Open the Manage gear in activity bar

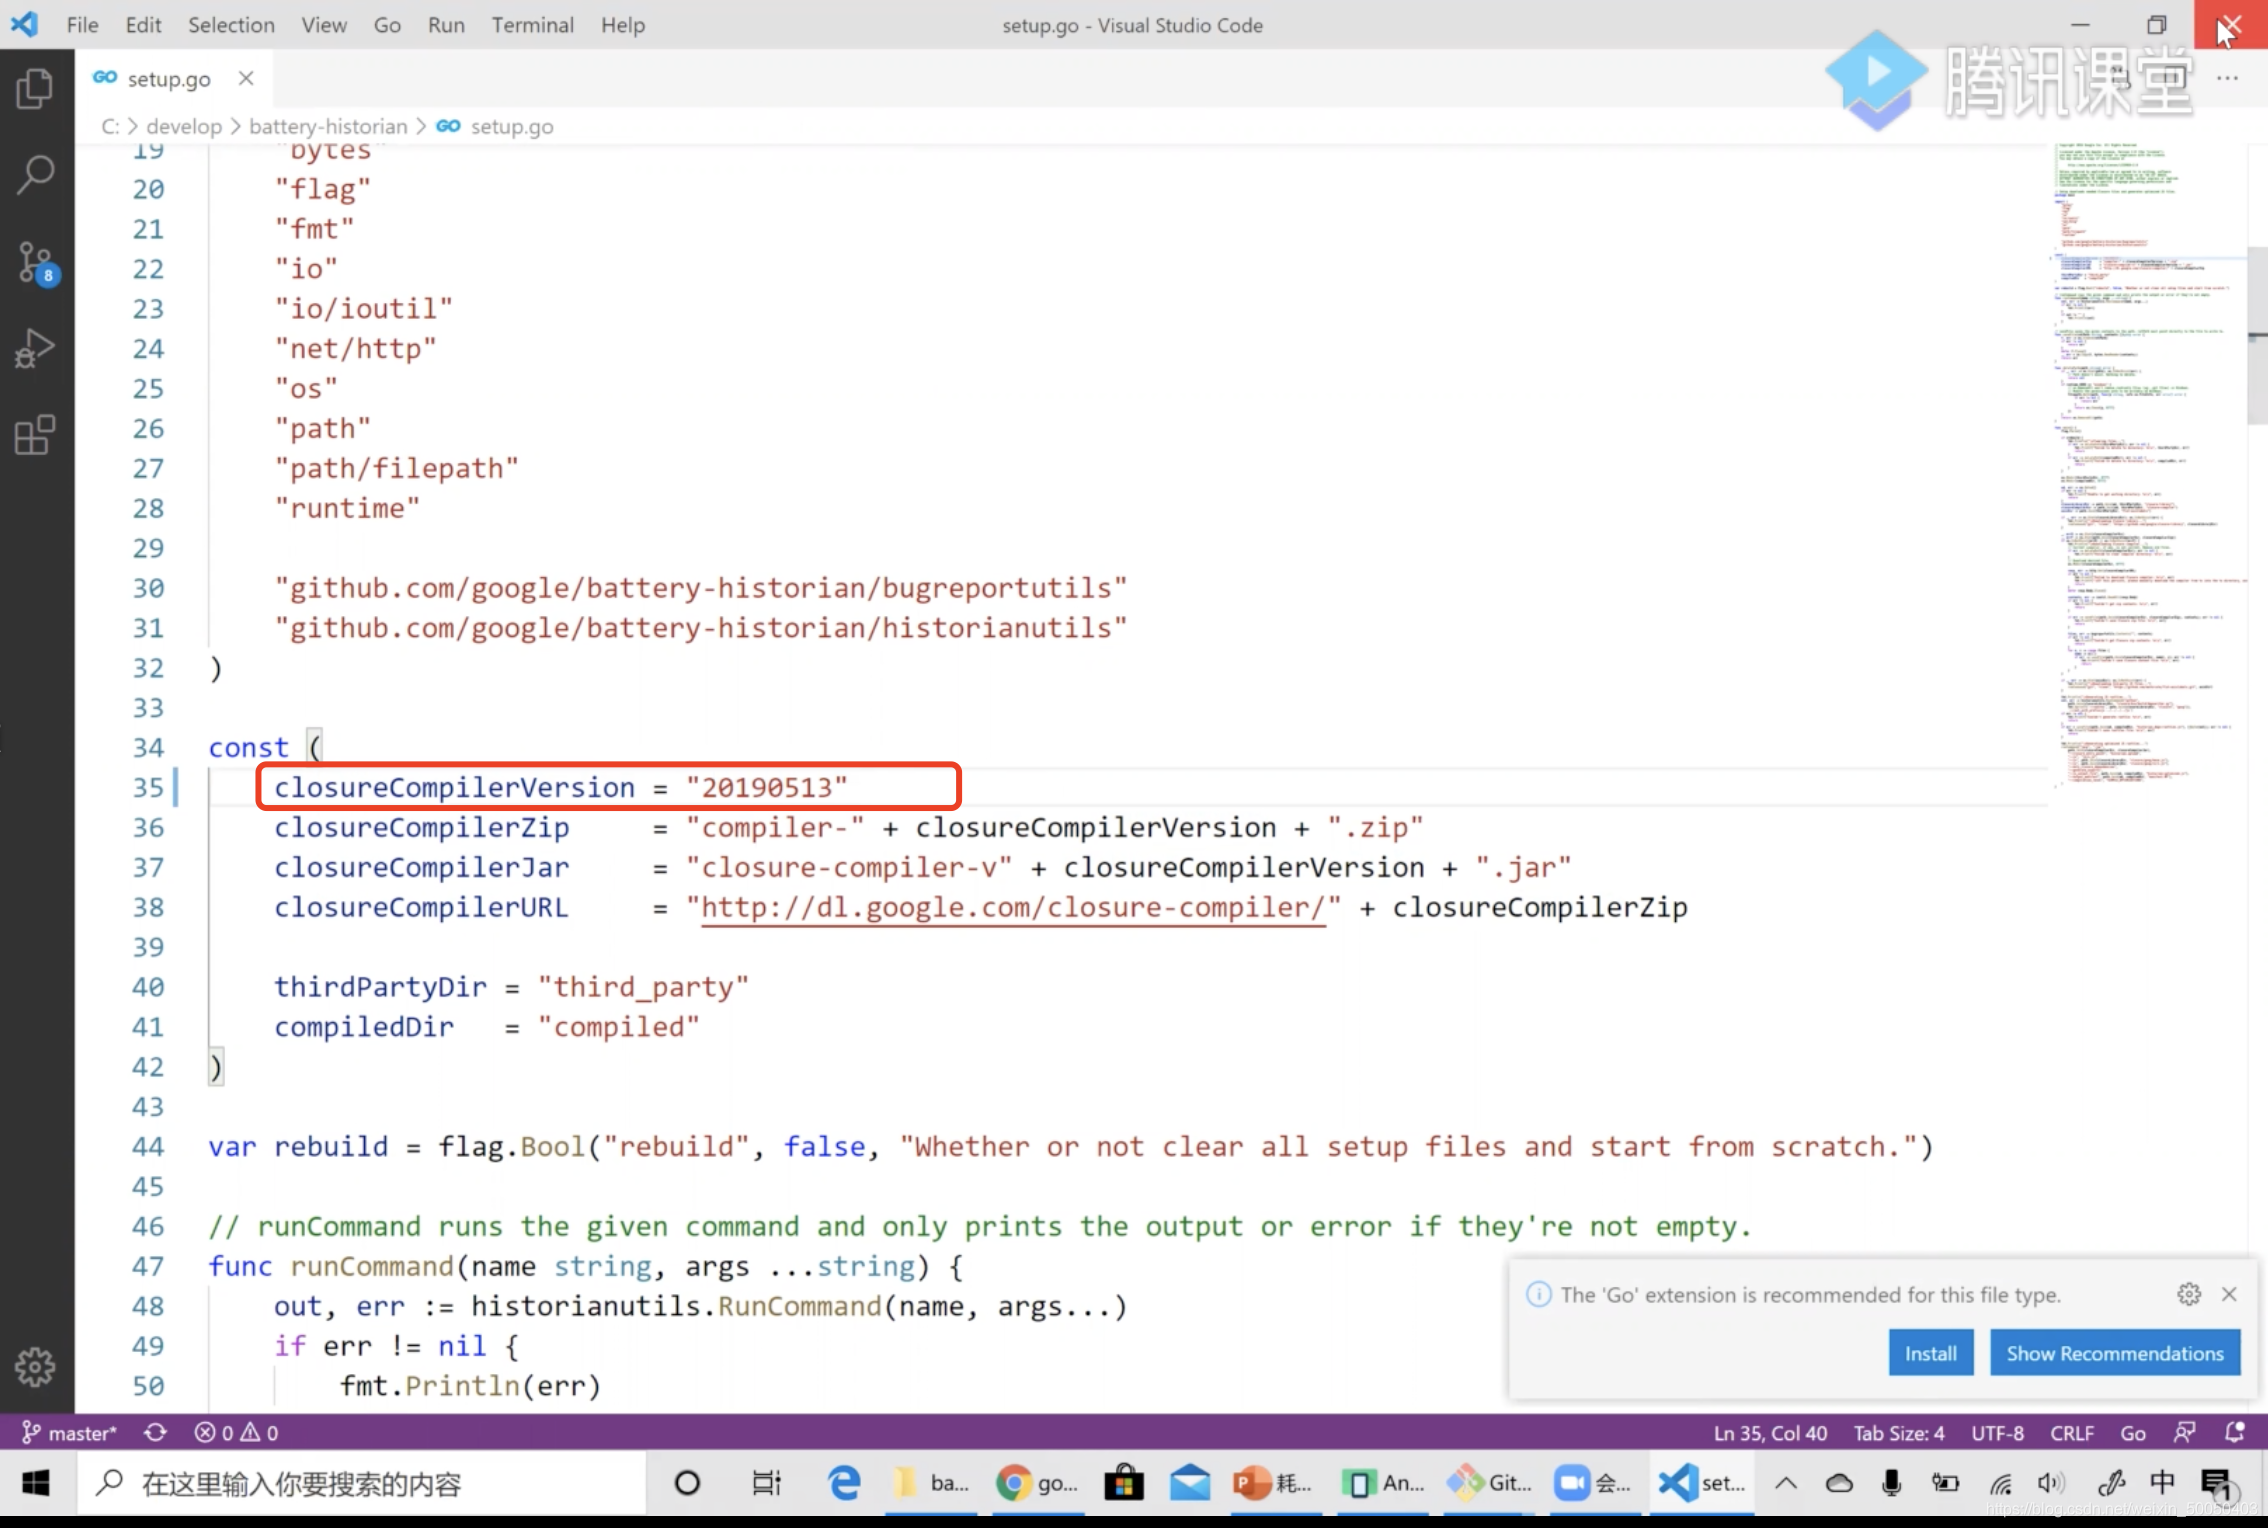click(x=35, y=1366)
